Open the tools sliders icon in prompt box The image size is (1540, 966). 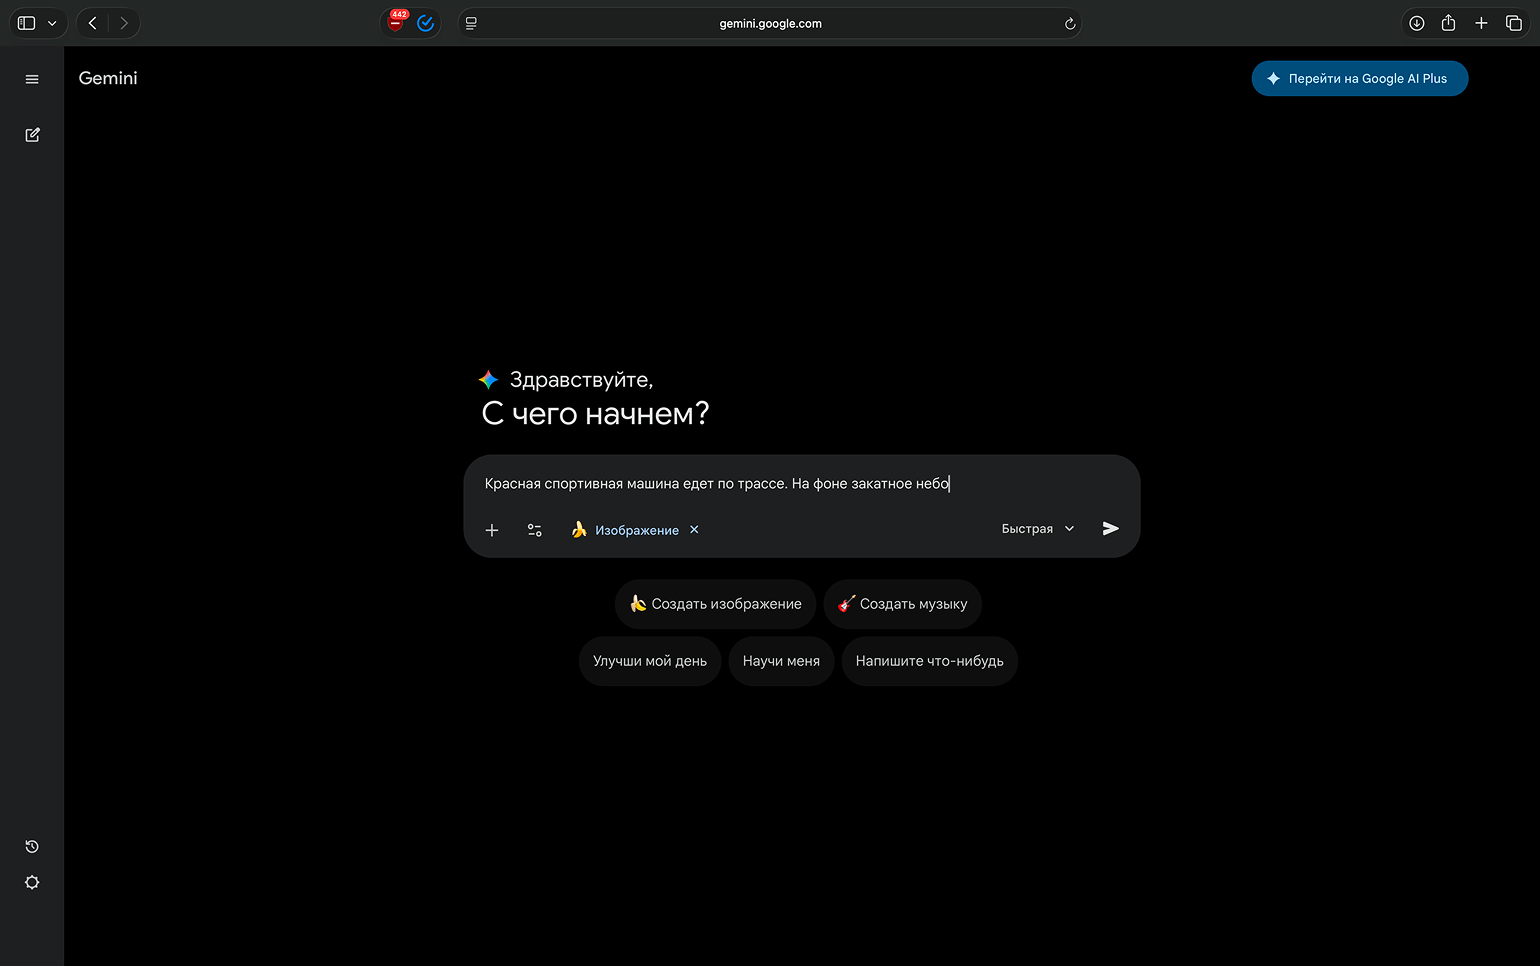[535, 530]
